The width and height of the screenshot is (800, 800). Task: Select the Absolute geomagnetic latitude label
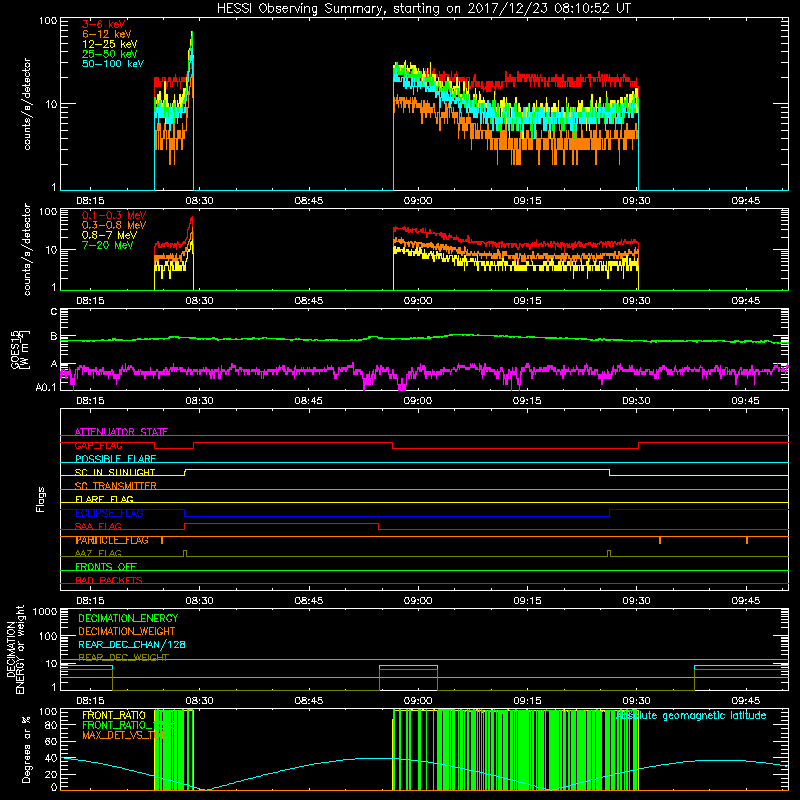691,715
